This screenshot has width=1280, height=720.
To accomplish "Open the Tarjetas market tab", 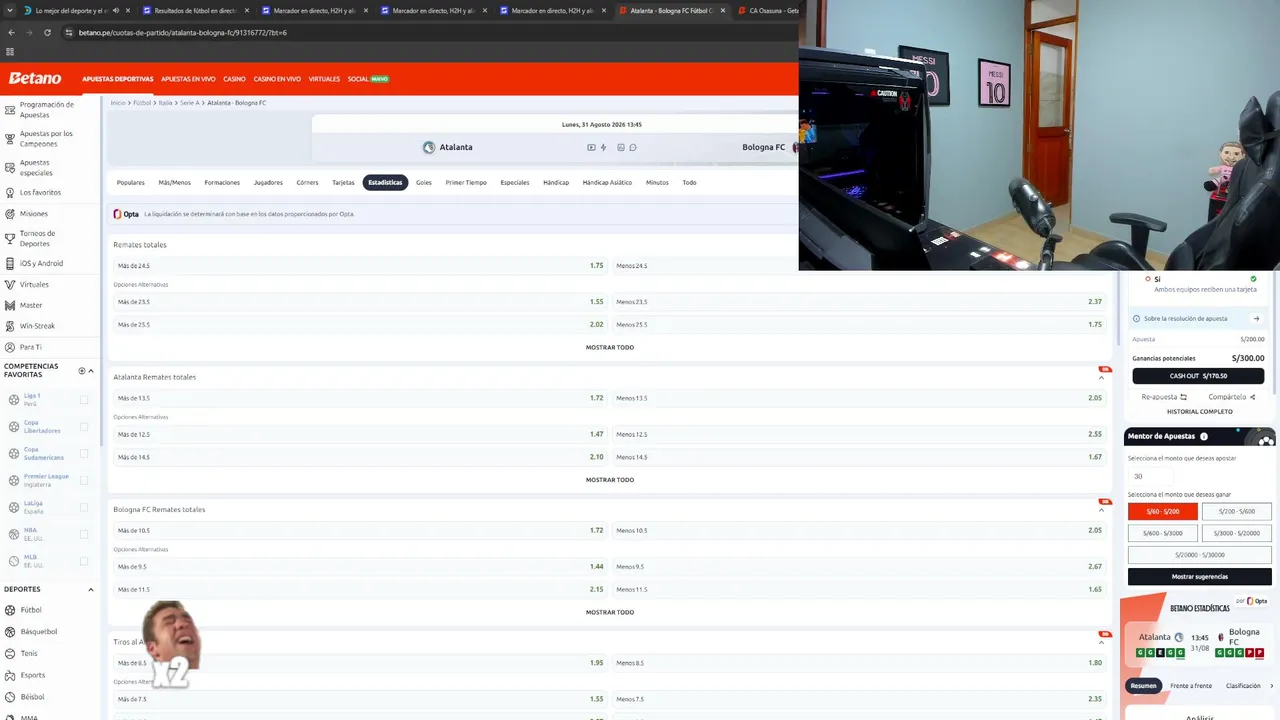I will pyautogui.click(x=343, y=183).
